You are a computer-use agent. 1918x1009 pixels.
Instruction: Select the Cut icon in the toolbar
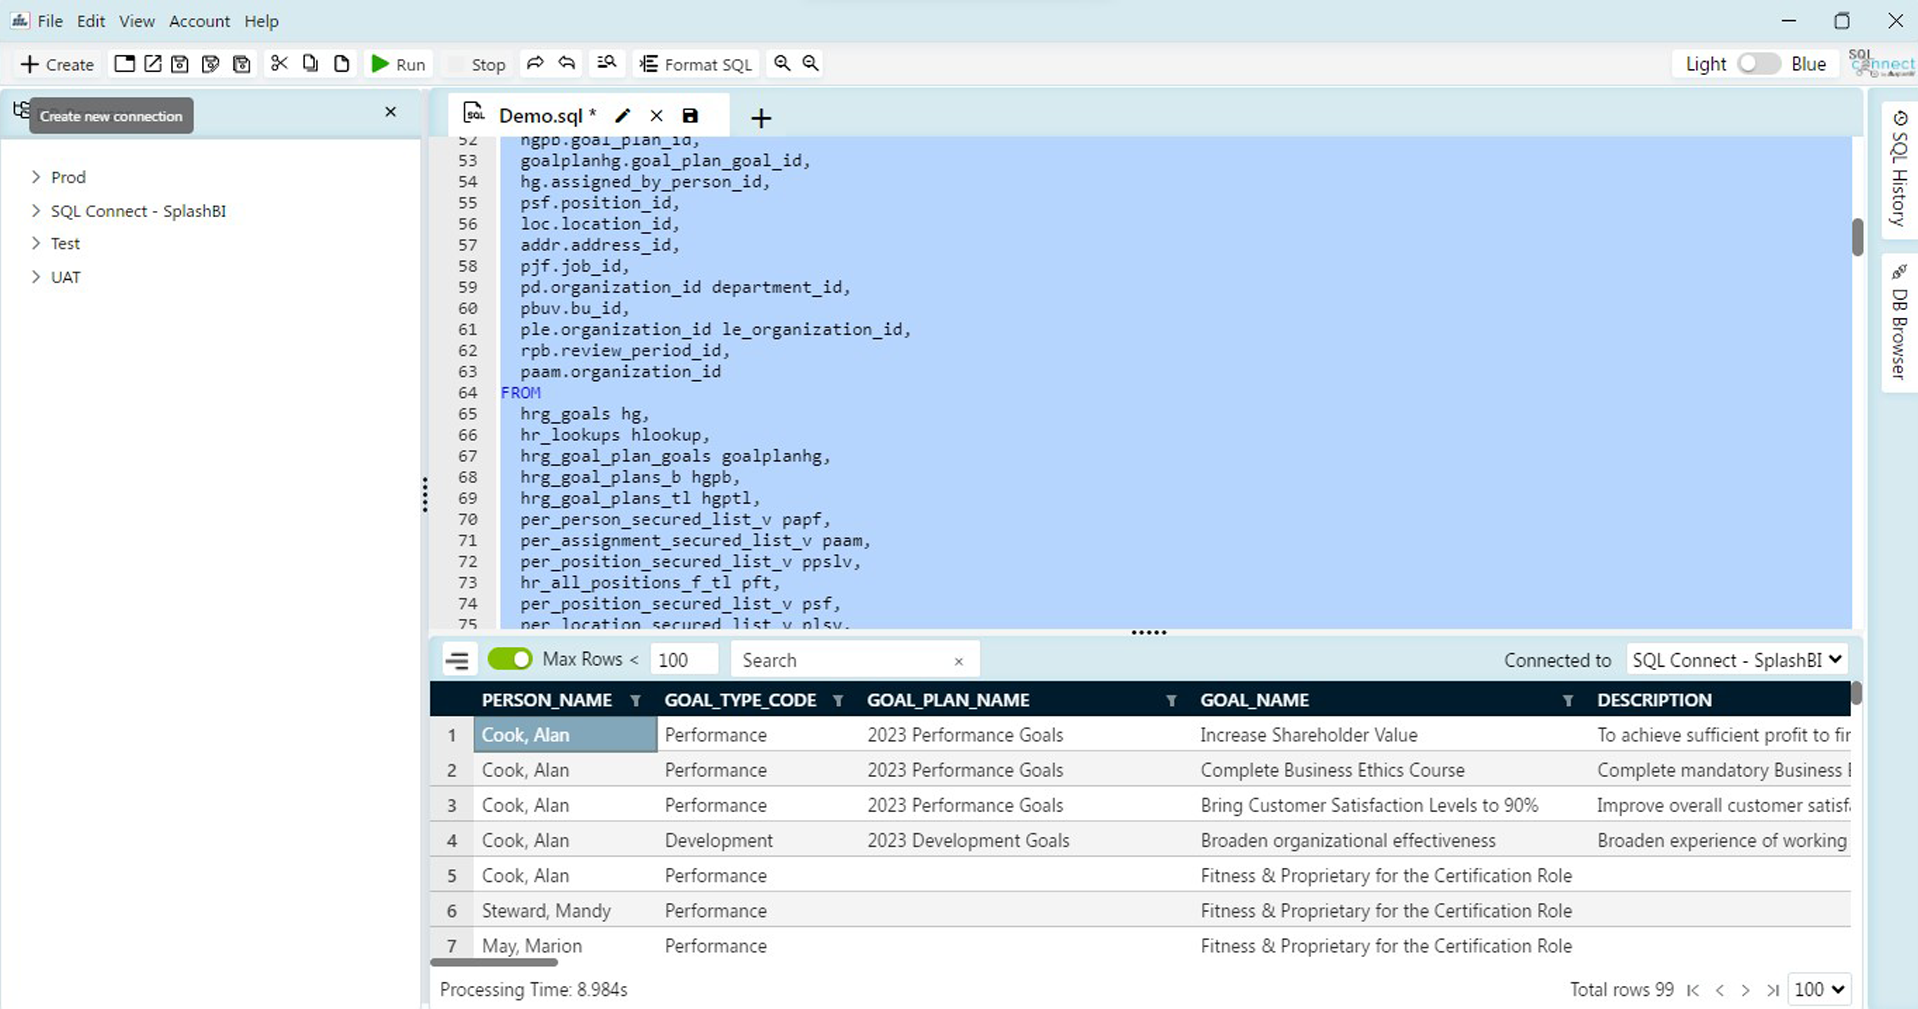point(279,62)
